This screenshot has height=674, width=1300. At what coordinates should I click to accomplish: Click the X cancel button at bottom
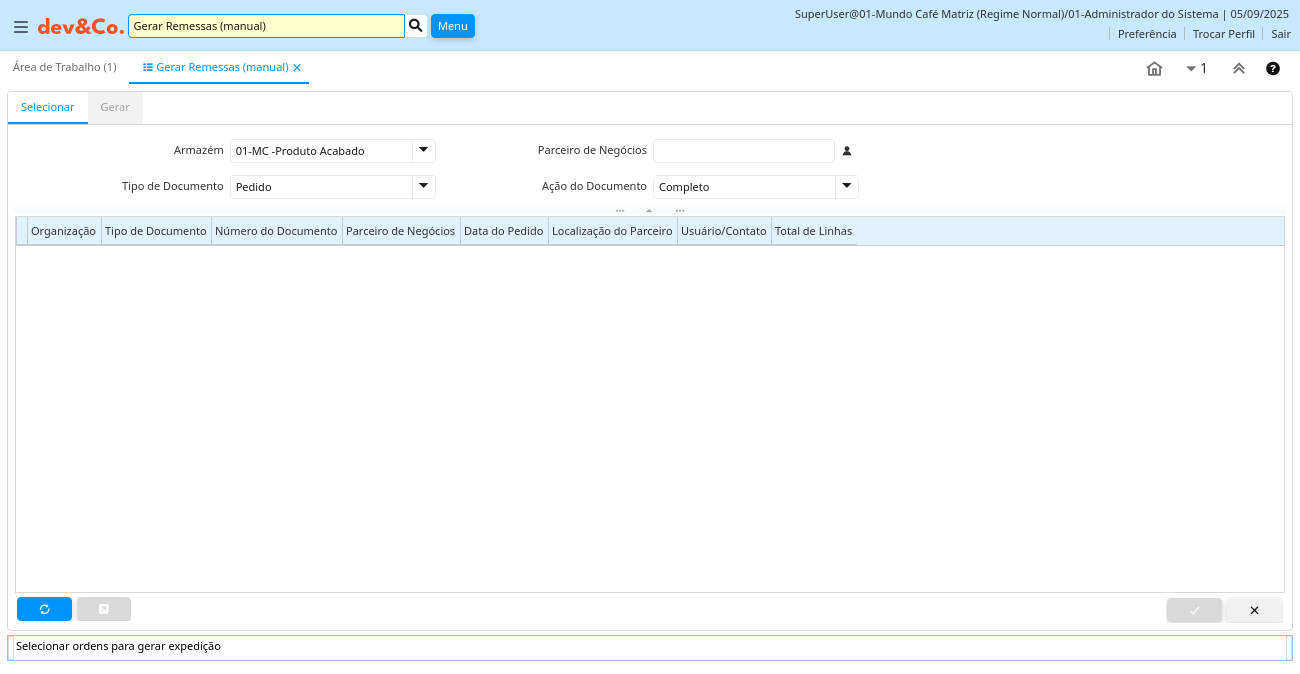[1254, 610]
